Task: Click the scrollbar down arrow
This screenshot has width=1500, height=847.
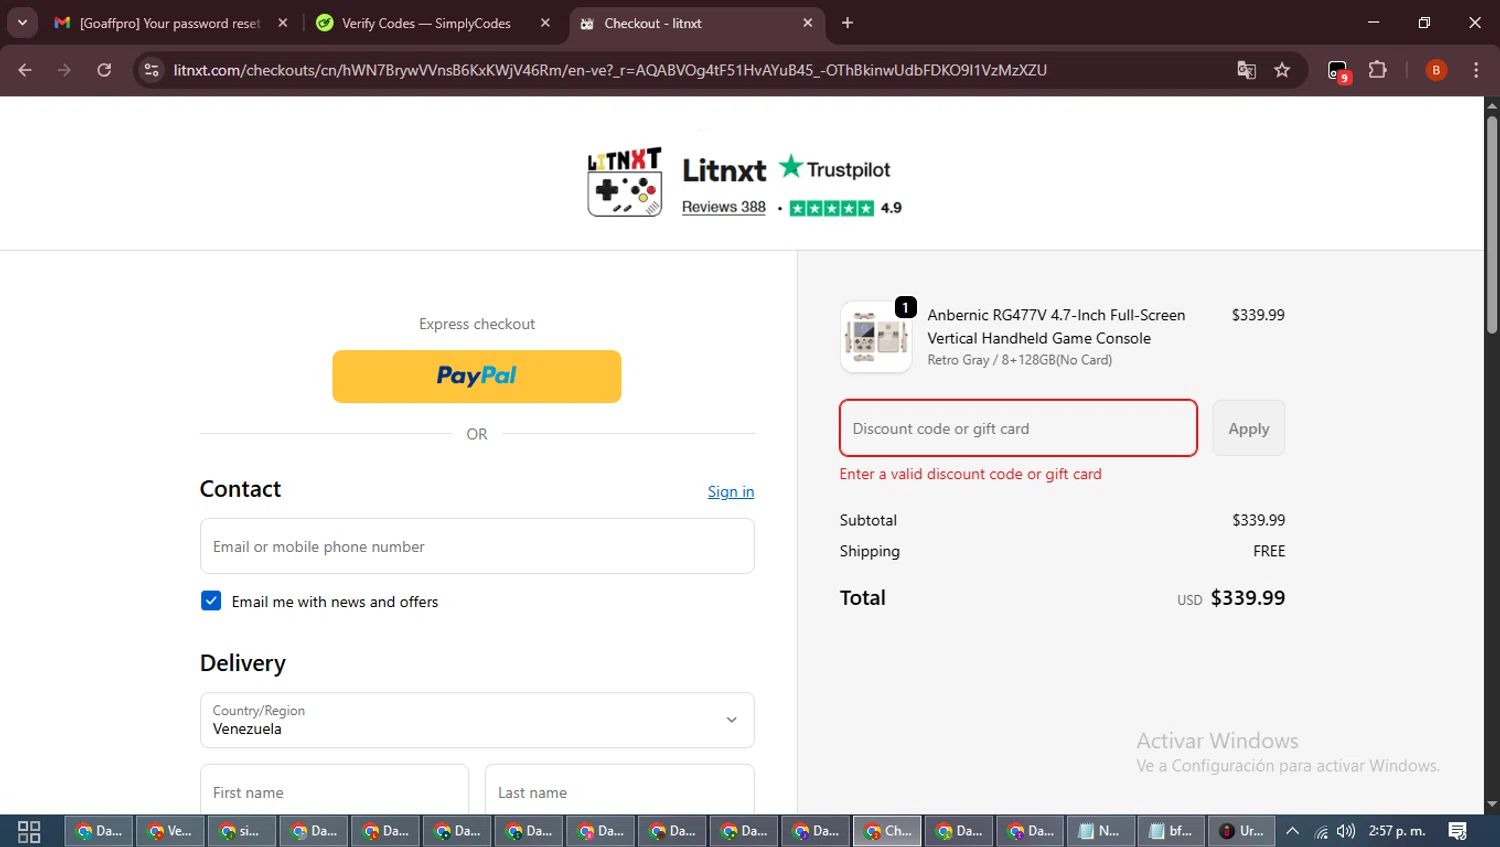Action: (1491, 804)
